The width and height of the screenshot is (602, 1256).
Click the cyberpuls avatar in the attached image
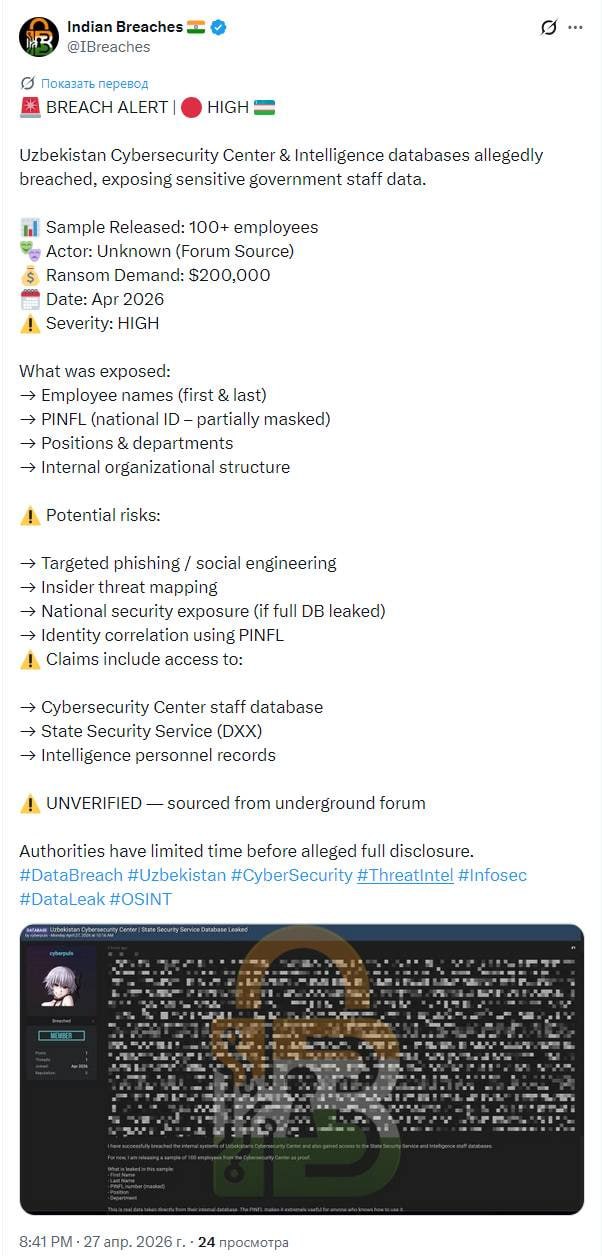pos(61,983)
